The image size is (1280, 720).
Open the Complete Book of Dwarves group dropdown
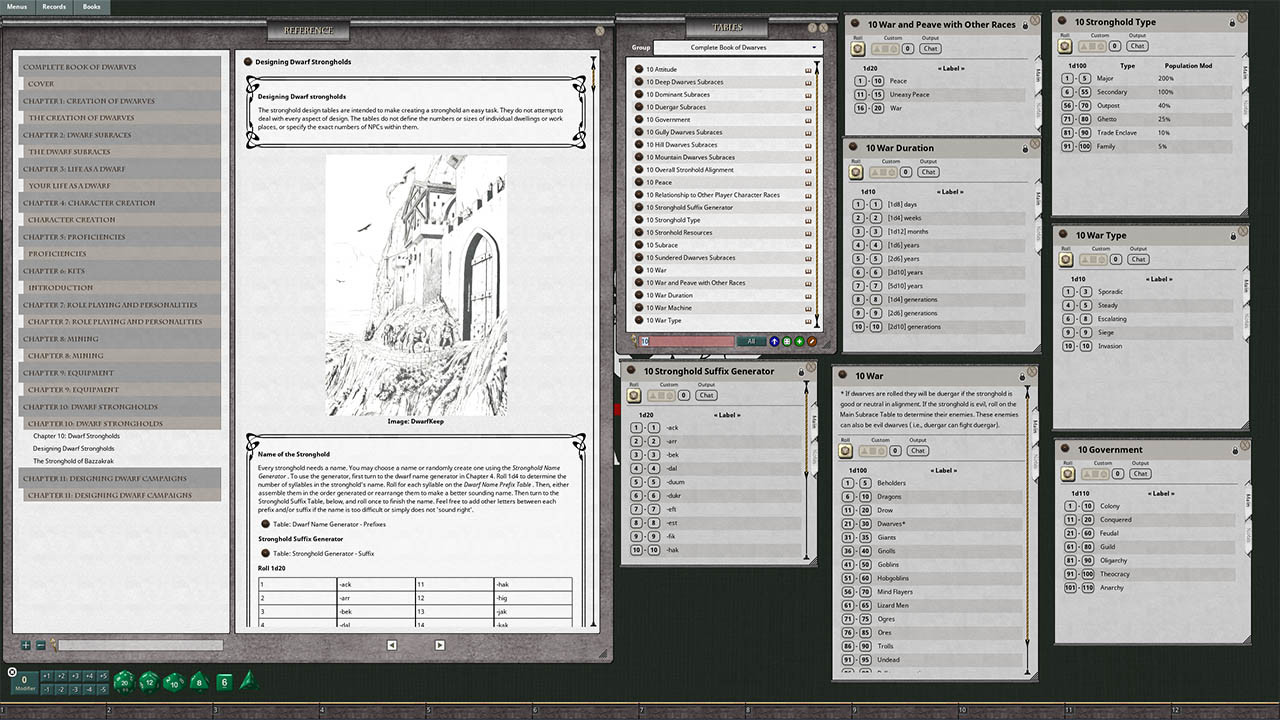coord(814,47)
